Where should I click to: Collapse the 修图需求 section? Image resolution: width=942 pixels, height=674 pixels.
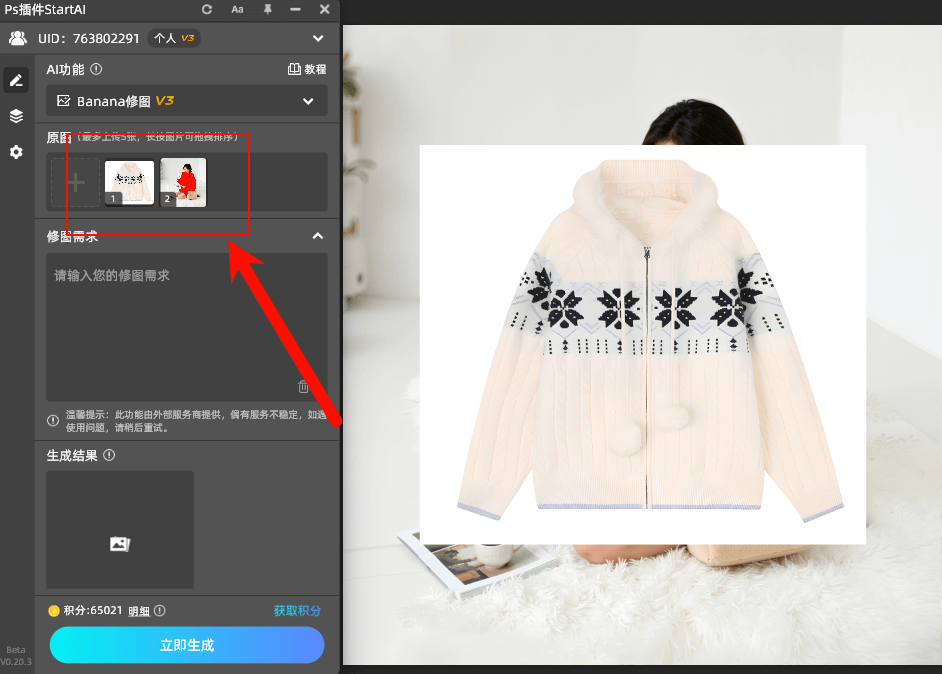point(317,236)
